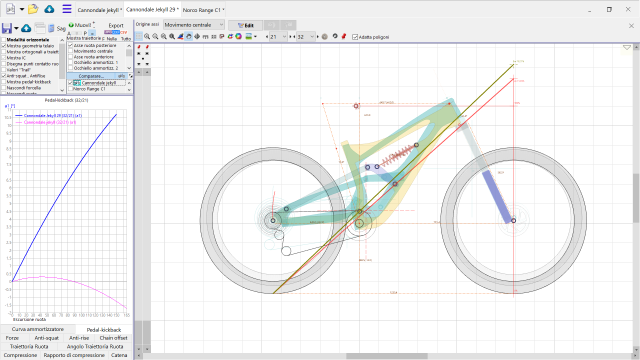Click the Export label button
This screenshot has height=360, width=640.
tap(116, 25)
